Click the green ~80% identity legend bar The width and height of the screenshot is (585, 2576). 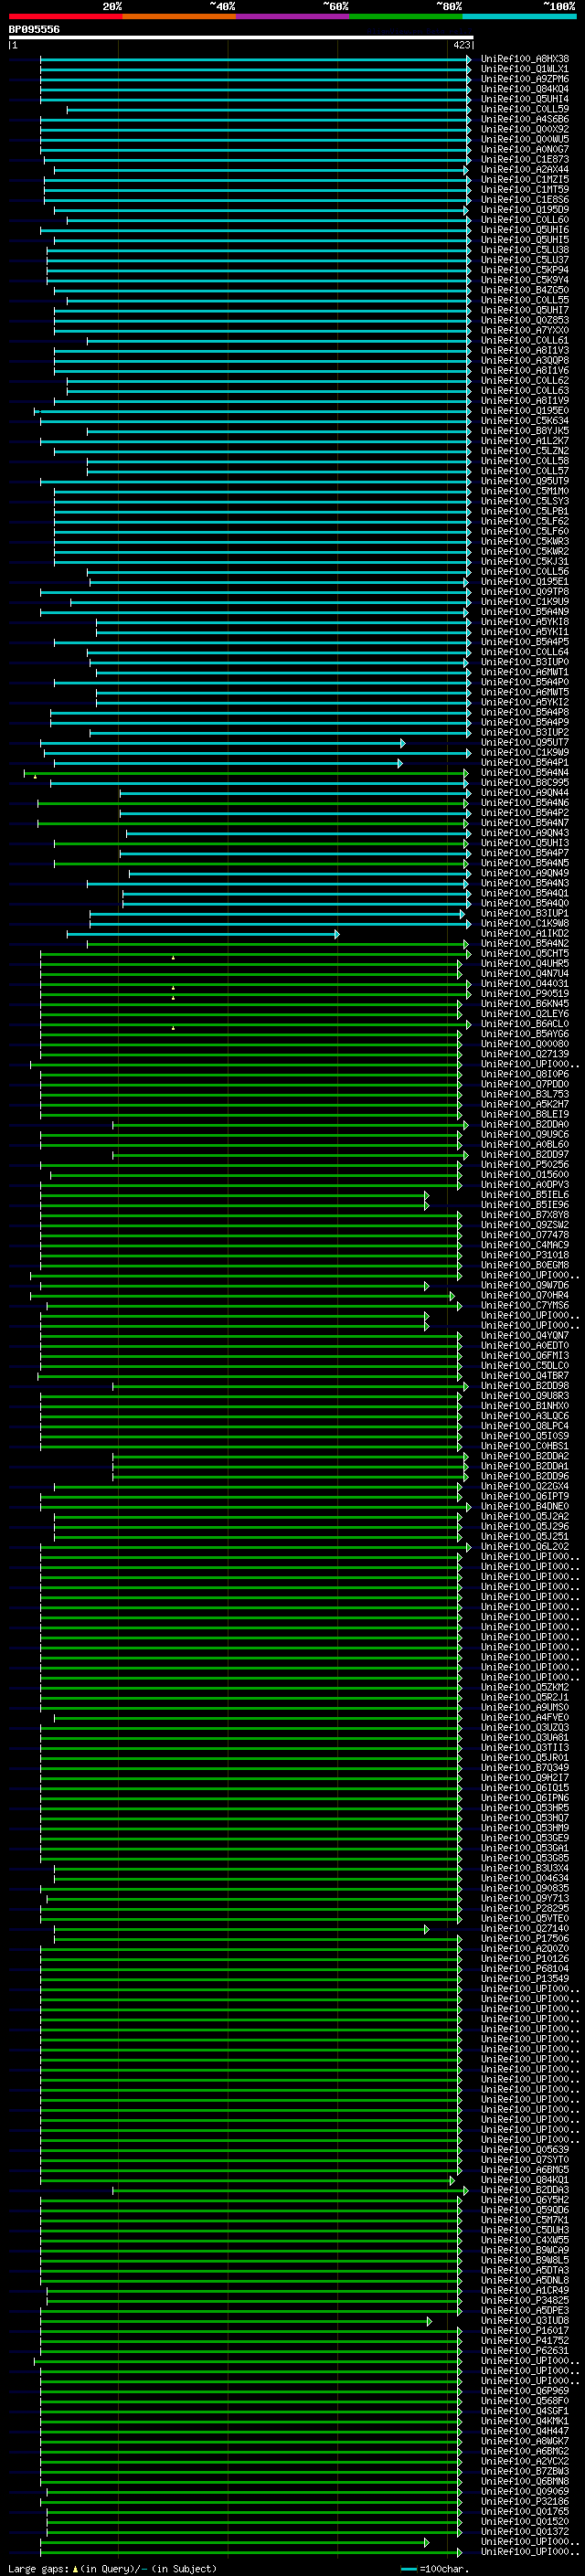406,17
